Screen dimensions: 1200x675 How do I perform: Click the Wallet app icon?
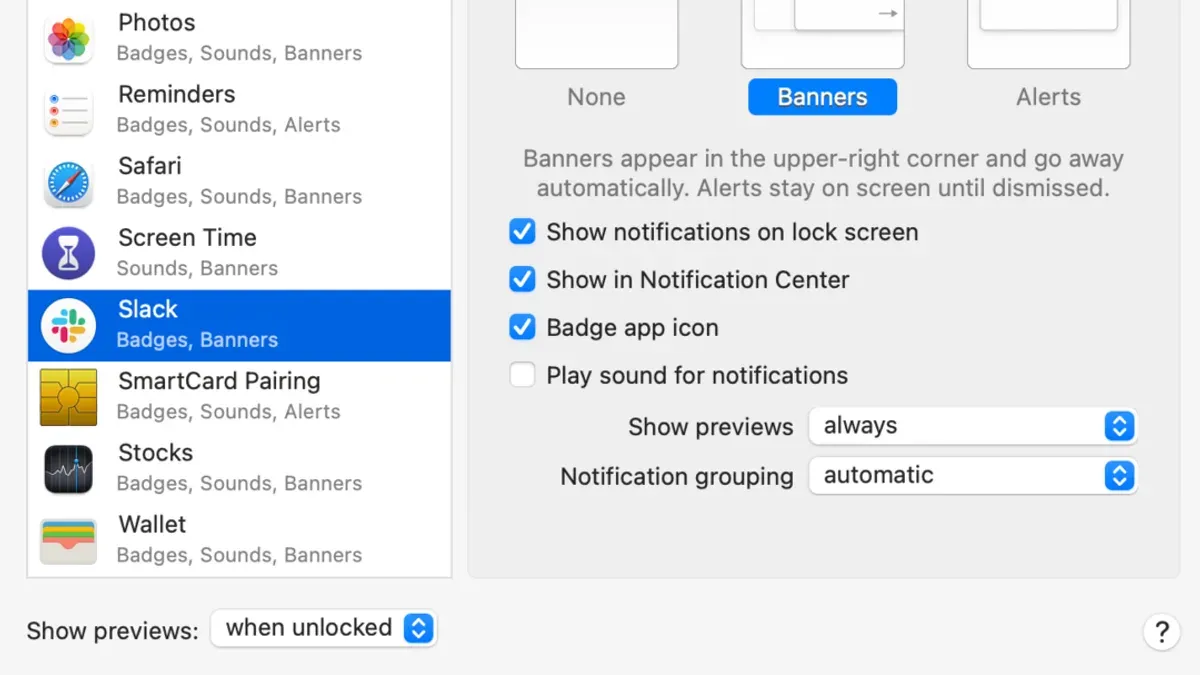click(69, 541)
